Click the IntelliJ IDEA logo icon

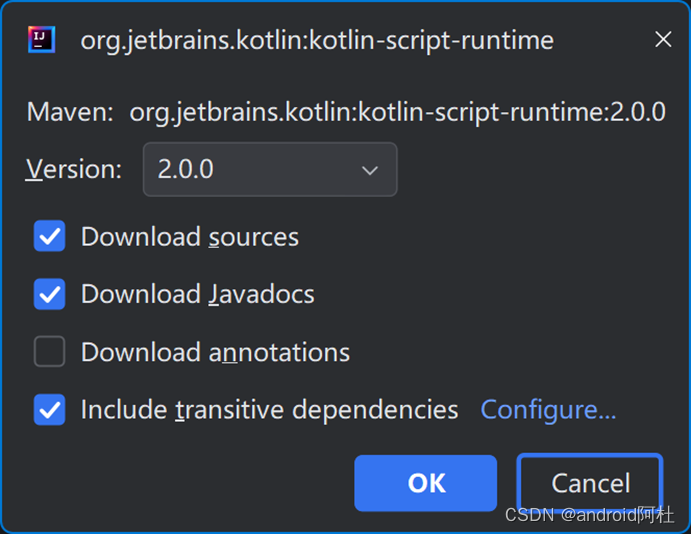42,40
